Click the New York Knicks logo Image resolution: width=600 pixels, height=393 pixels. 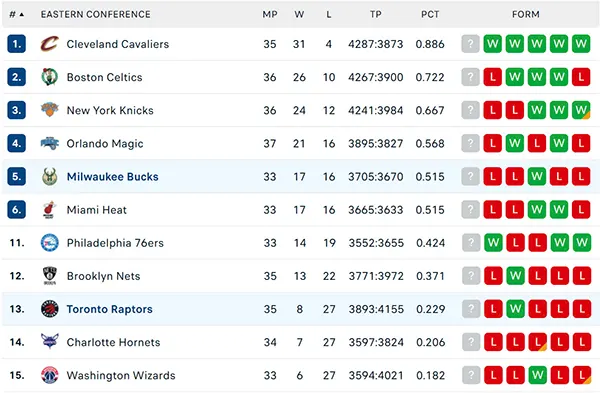click(49, 110)
